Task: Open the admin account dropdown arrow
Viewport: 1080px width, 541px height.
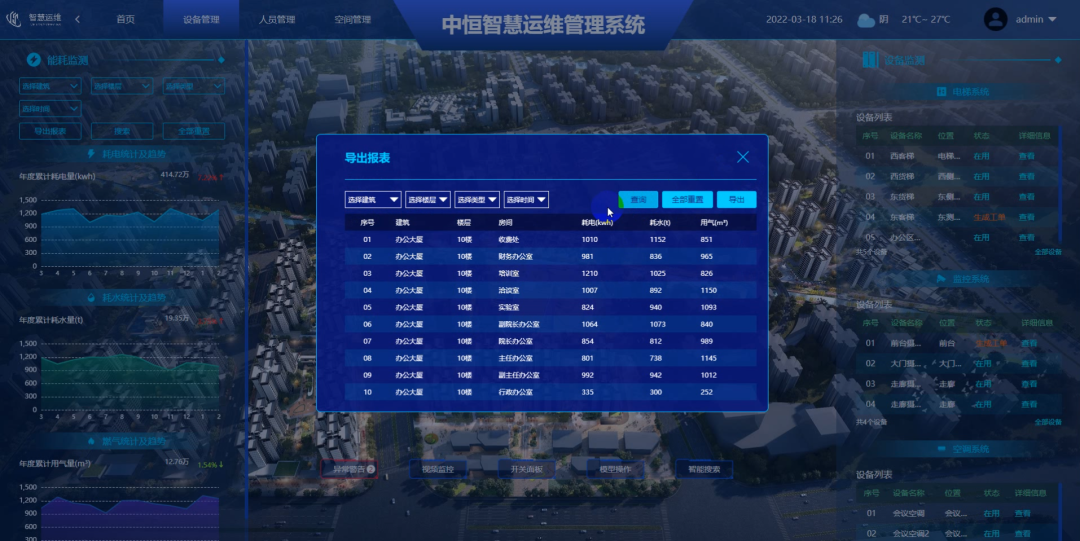Action: point(1052,19)
